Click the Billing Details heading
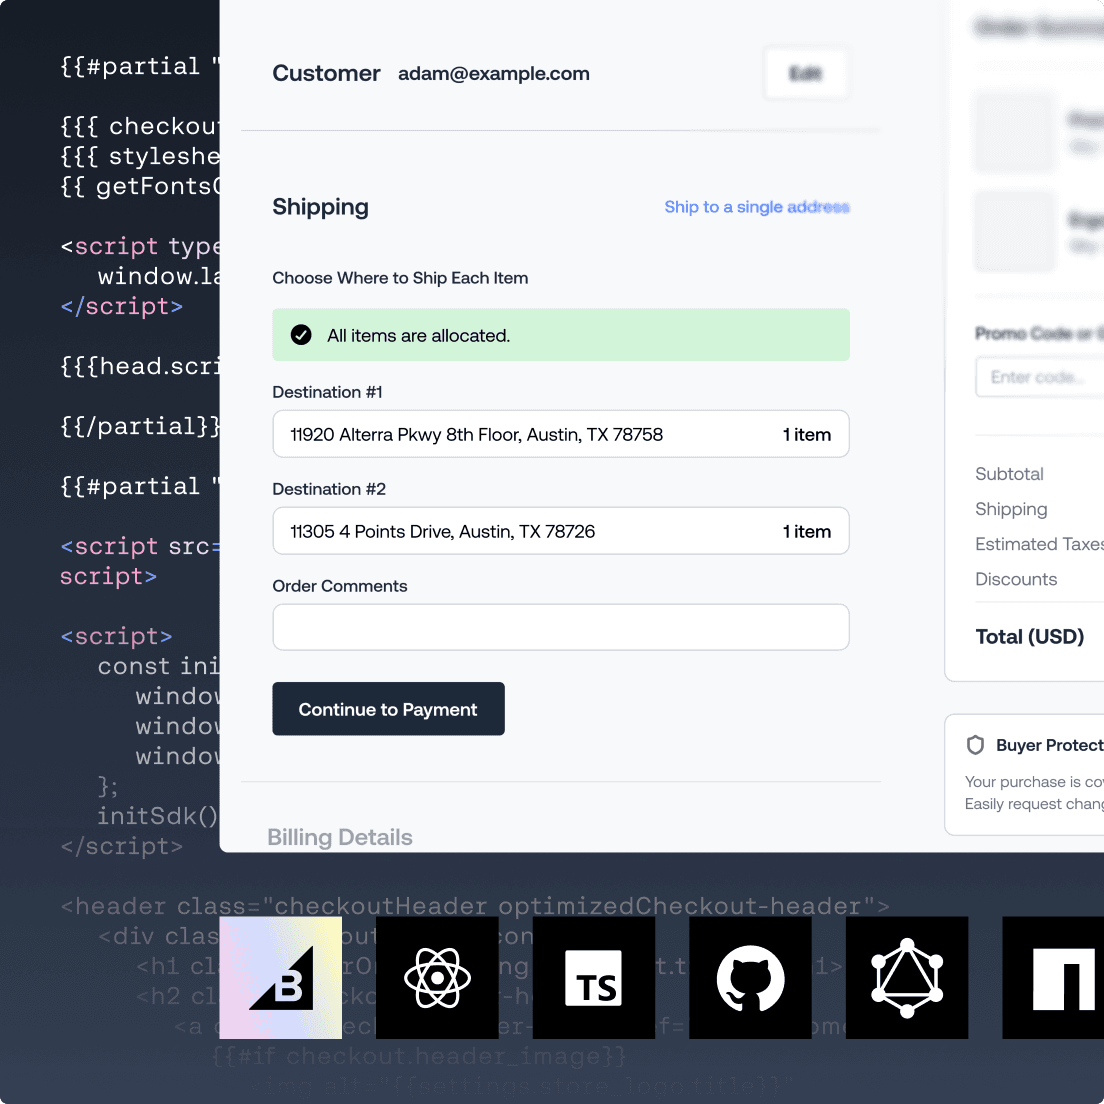Screen dimensions: 1104x1104 click(339, 837)
